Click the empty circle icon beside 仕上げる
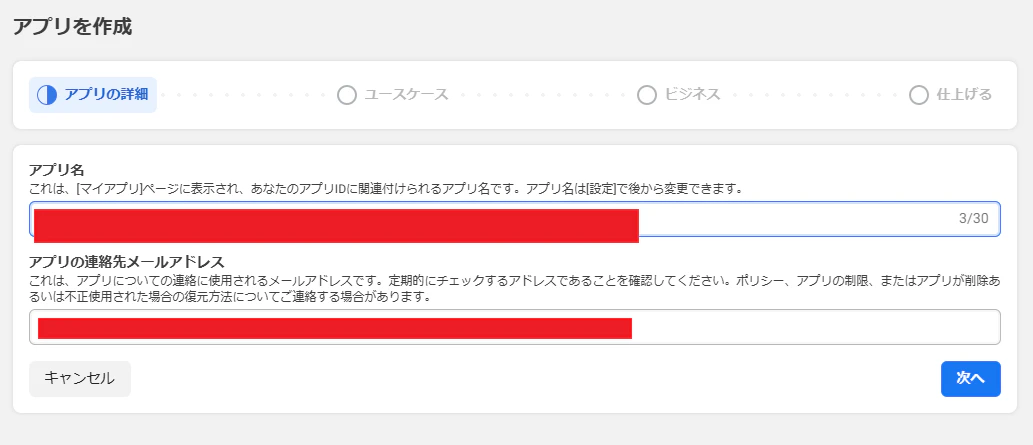This screenshot has width=1033, height=445. pyautogui.click(x=919, y=95)
